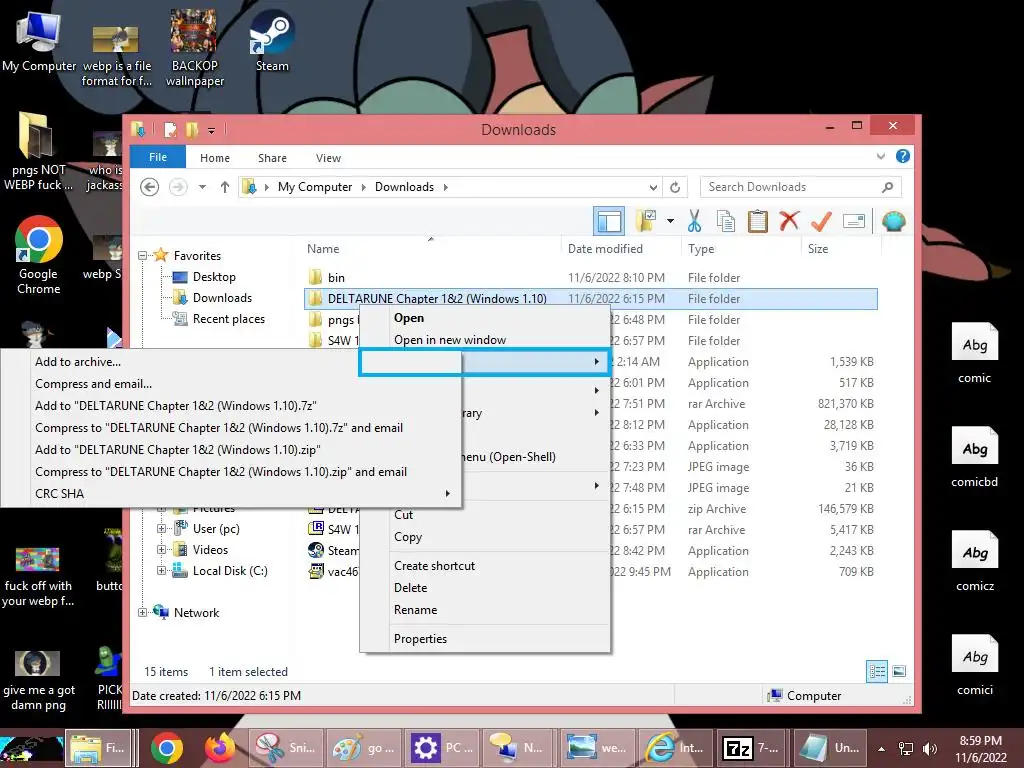Select the comicz font file on desktop
Screen dimensions: 1024x768
974,561
